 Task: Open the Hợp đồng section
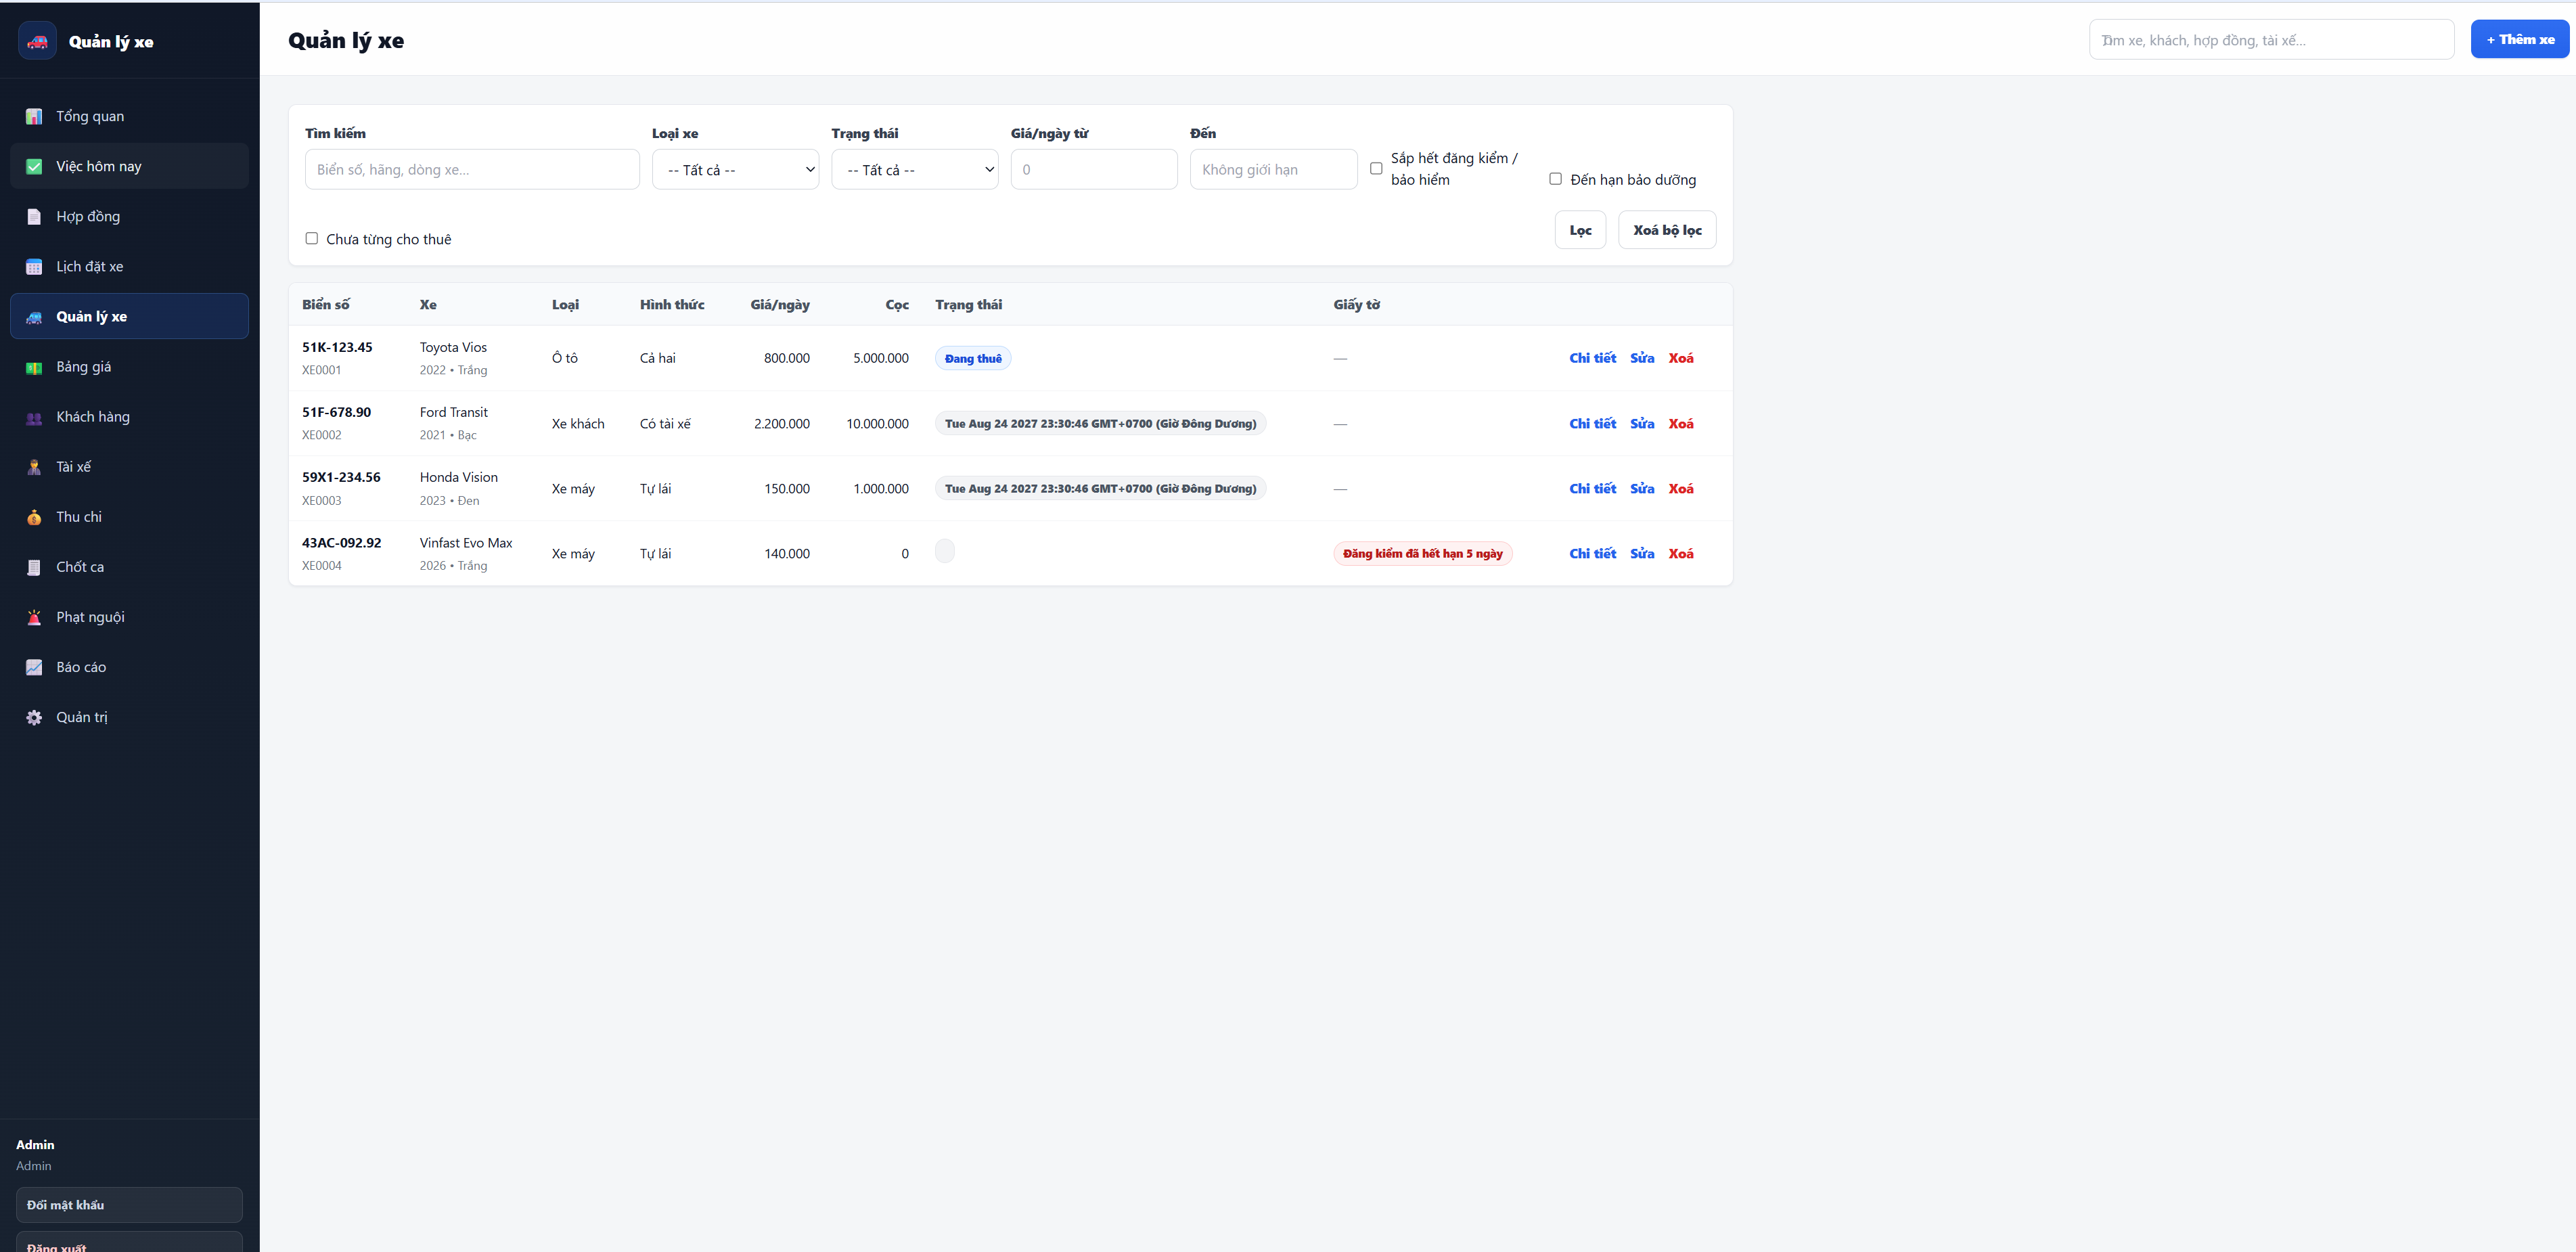[x=129, y=216]
